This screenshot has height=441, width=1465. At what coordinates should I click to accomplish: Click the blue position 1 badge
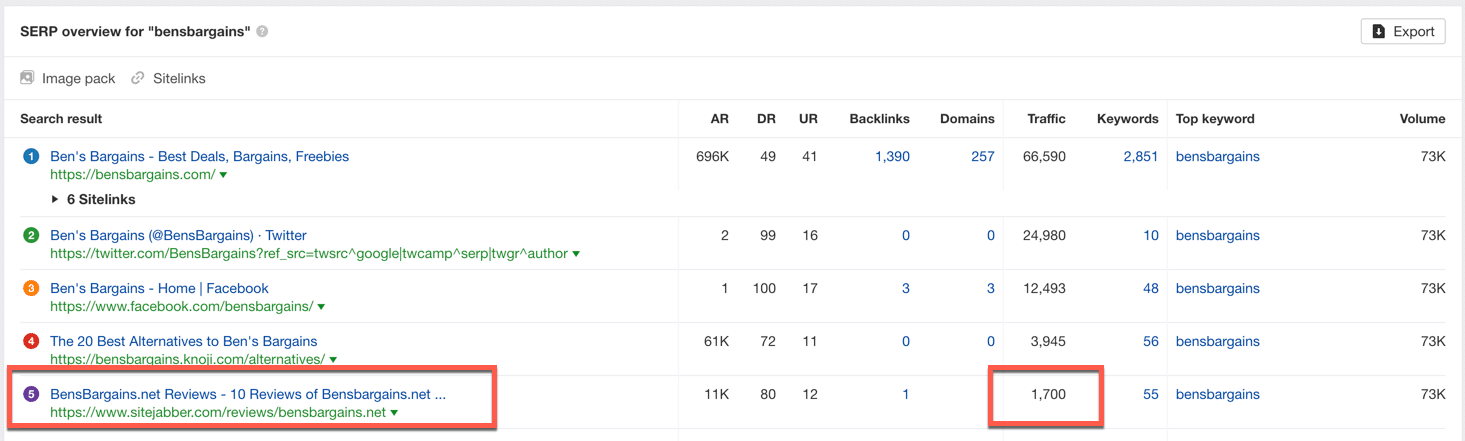pos(31,156)
